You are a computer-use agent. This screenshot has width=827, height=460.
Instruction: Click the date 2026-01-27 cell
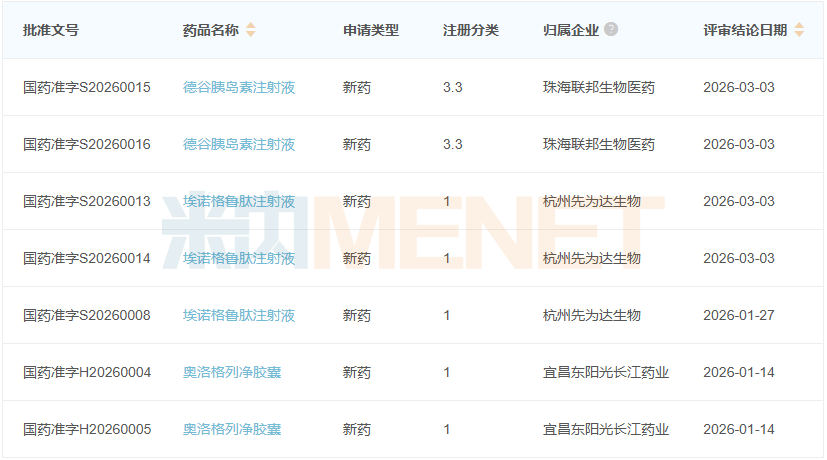tap(739, 315)
